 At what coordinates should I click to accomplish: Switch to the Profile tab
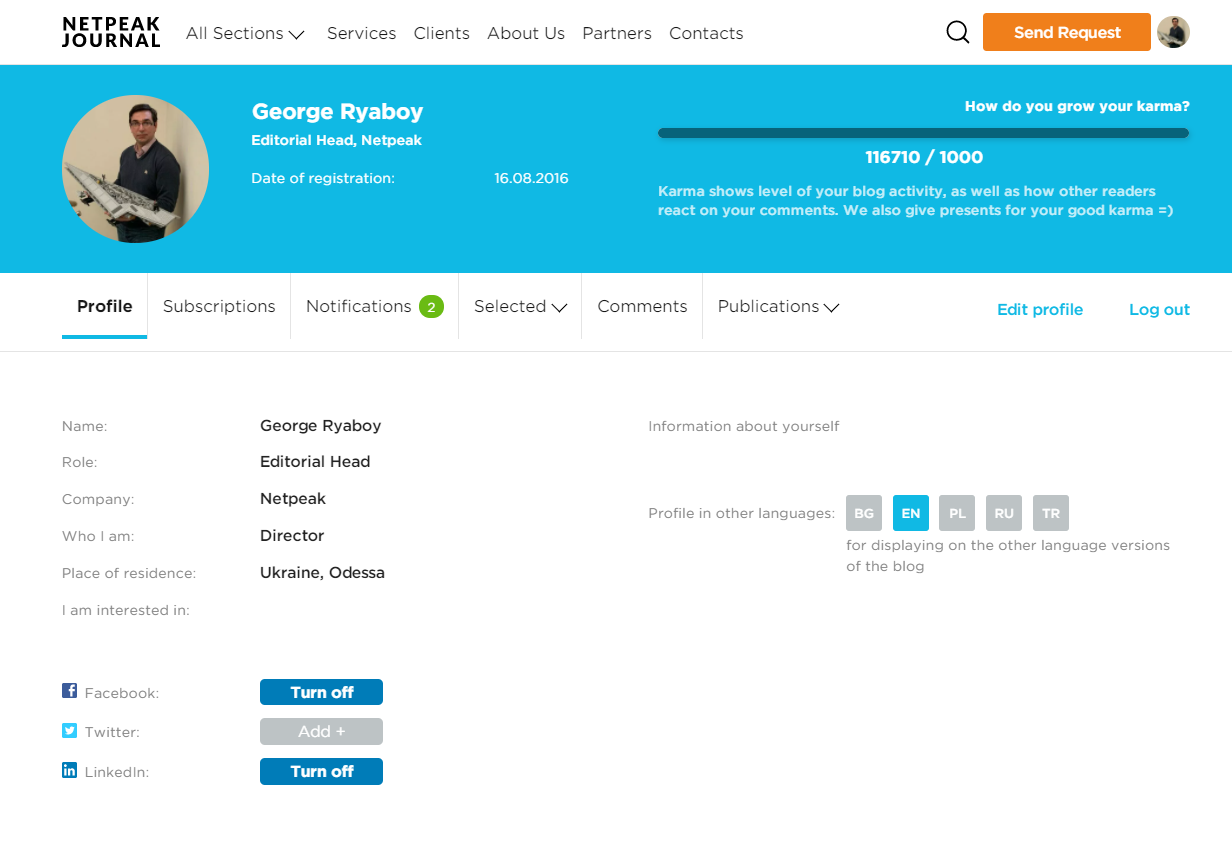click(x=105, y=306)
